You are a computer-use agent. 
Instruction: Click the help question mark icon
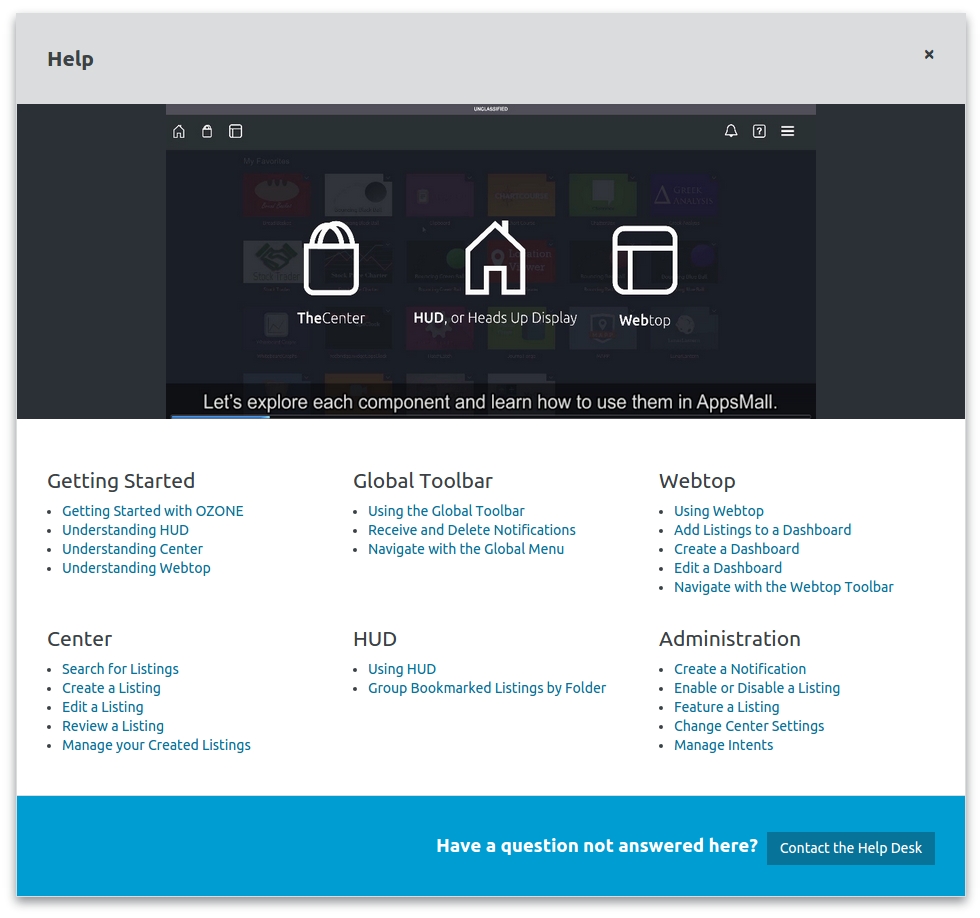759,131
